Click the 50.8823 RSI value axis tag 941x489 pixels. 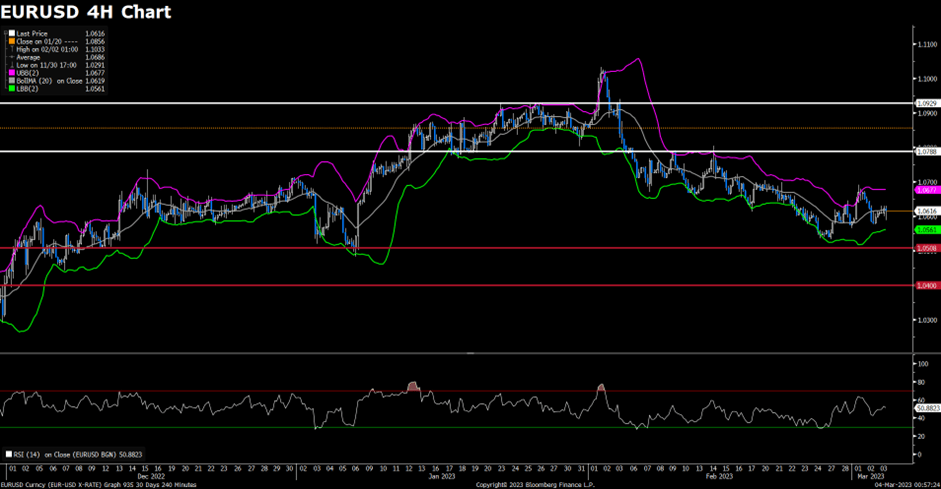929,409
